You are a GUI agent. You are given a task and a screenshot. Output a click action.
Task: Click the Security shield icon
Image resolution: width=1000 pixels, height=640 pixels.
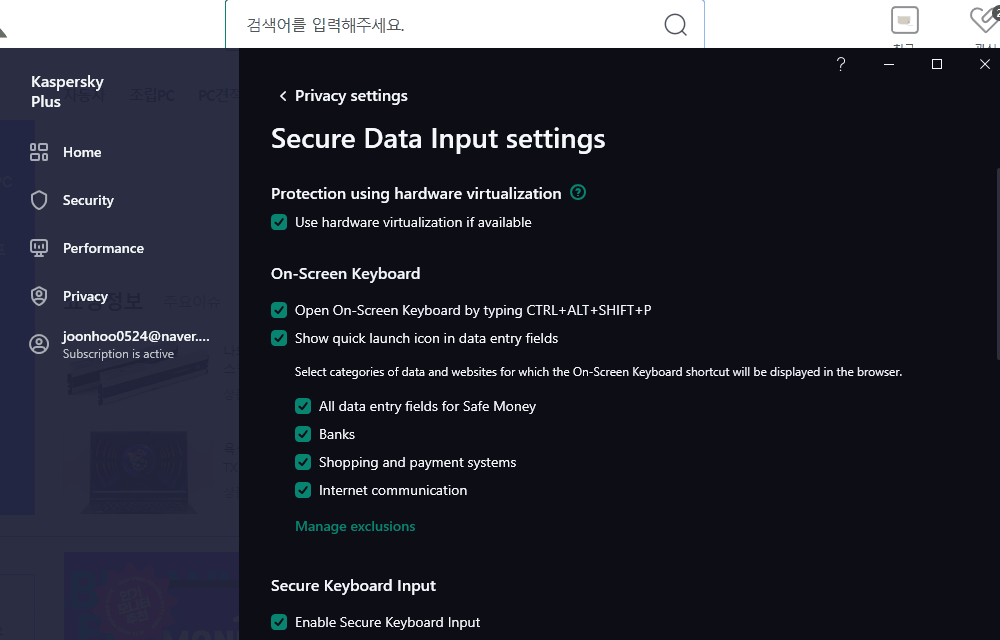(x=39, y=200)
